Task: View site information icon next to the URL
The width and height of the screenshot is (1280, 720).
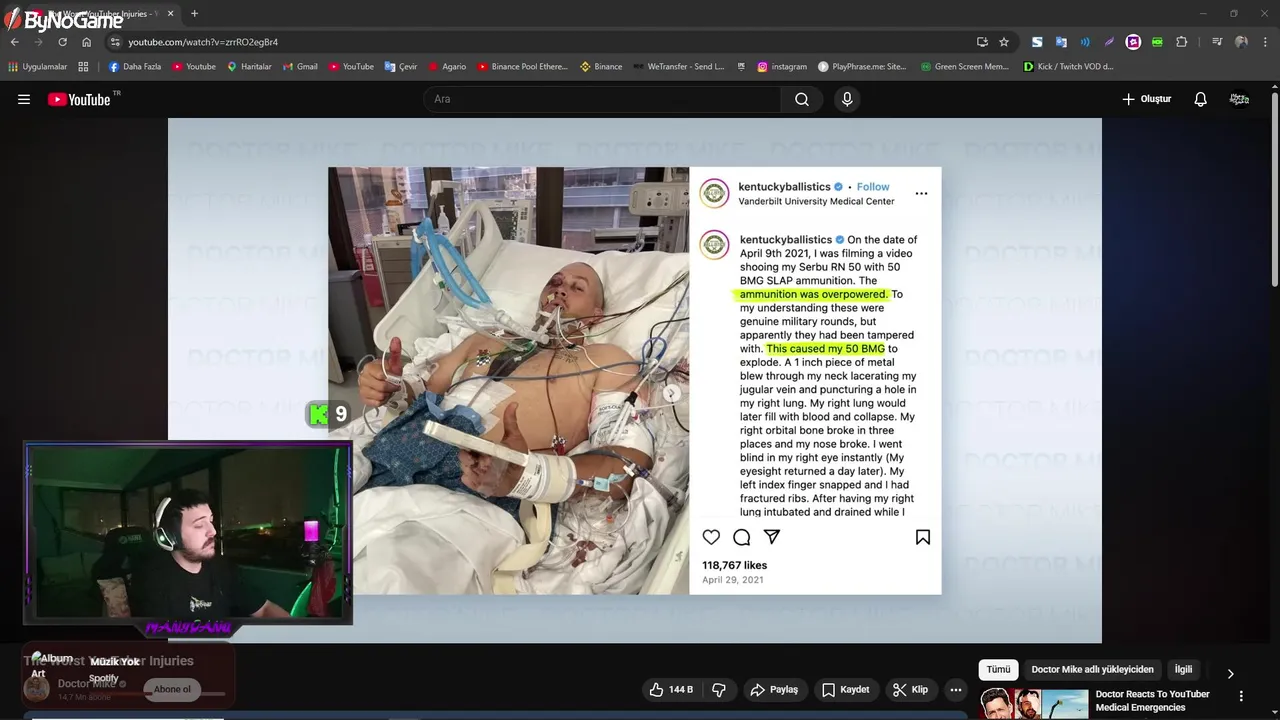Action: coord(116,42)
